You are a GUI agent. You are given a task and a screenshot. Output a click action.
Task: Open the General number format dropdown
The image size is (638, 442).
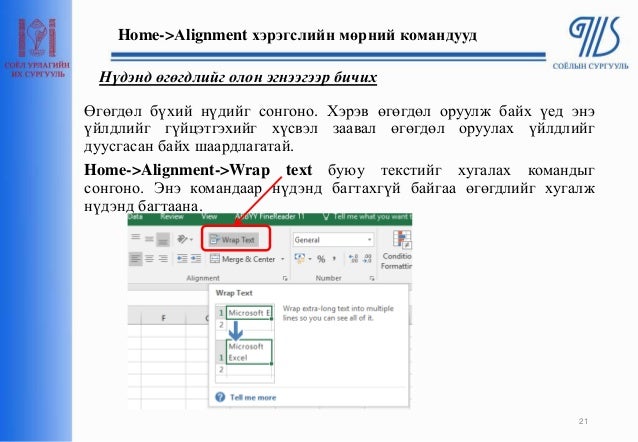333,240
